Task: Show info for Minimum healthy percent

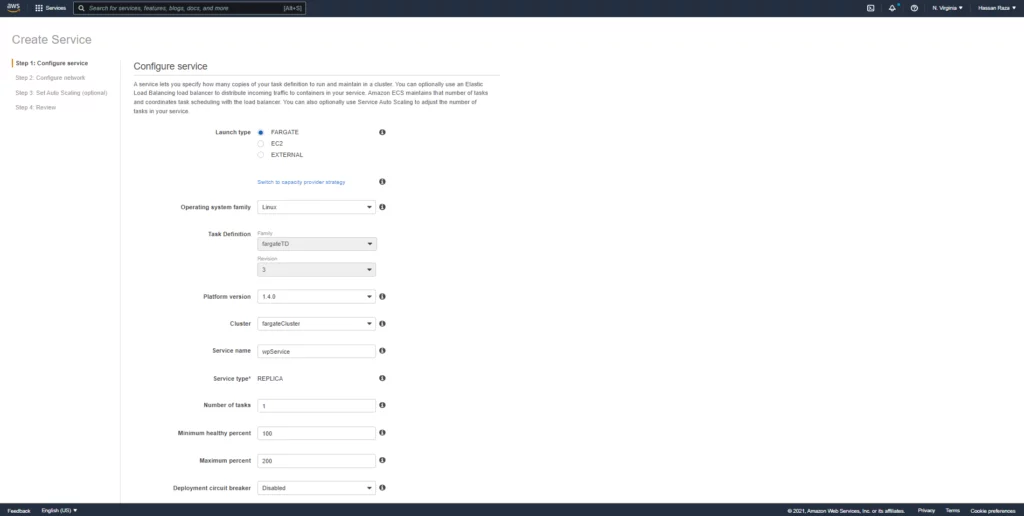Action: (x=382, y=432)
